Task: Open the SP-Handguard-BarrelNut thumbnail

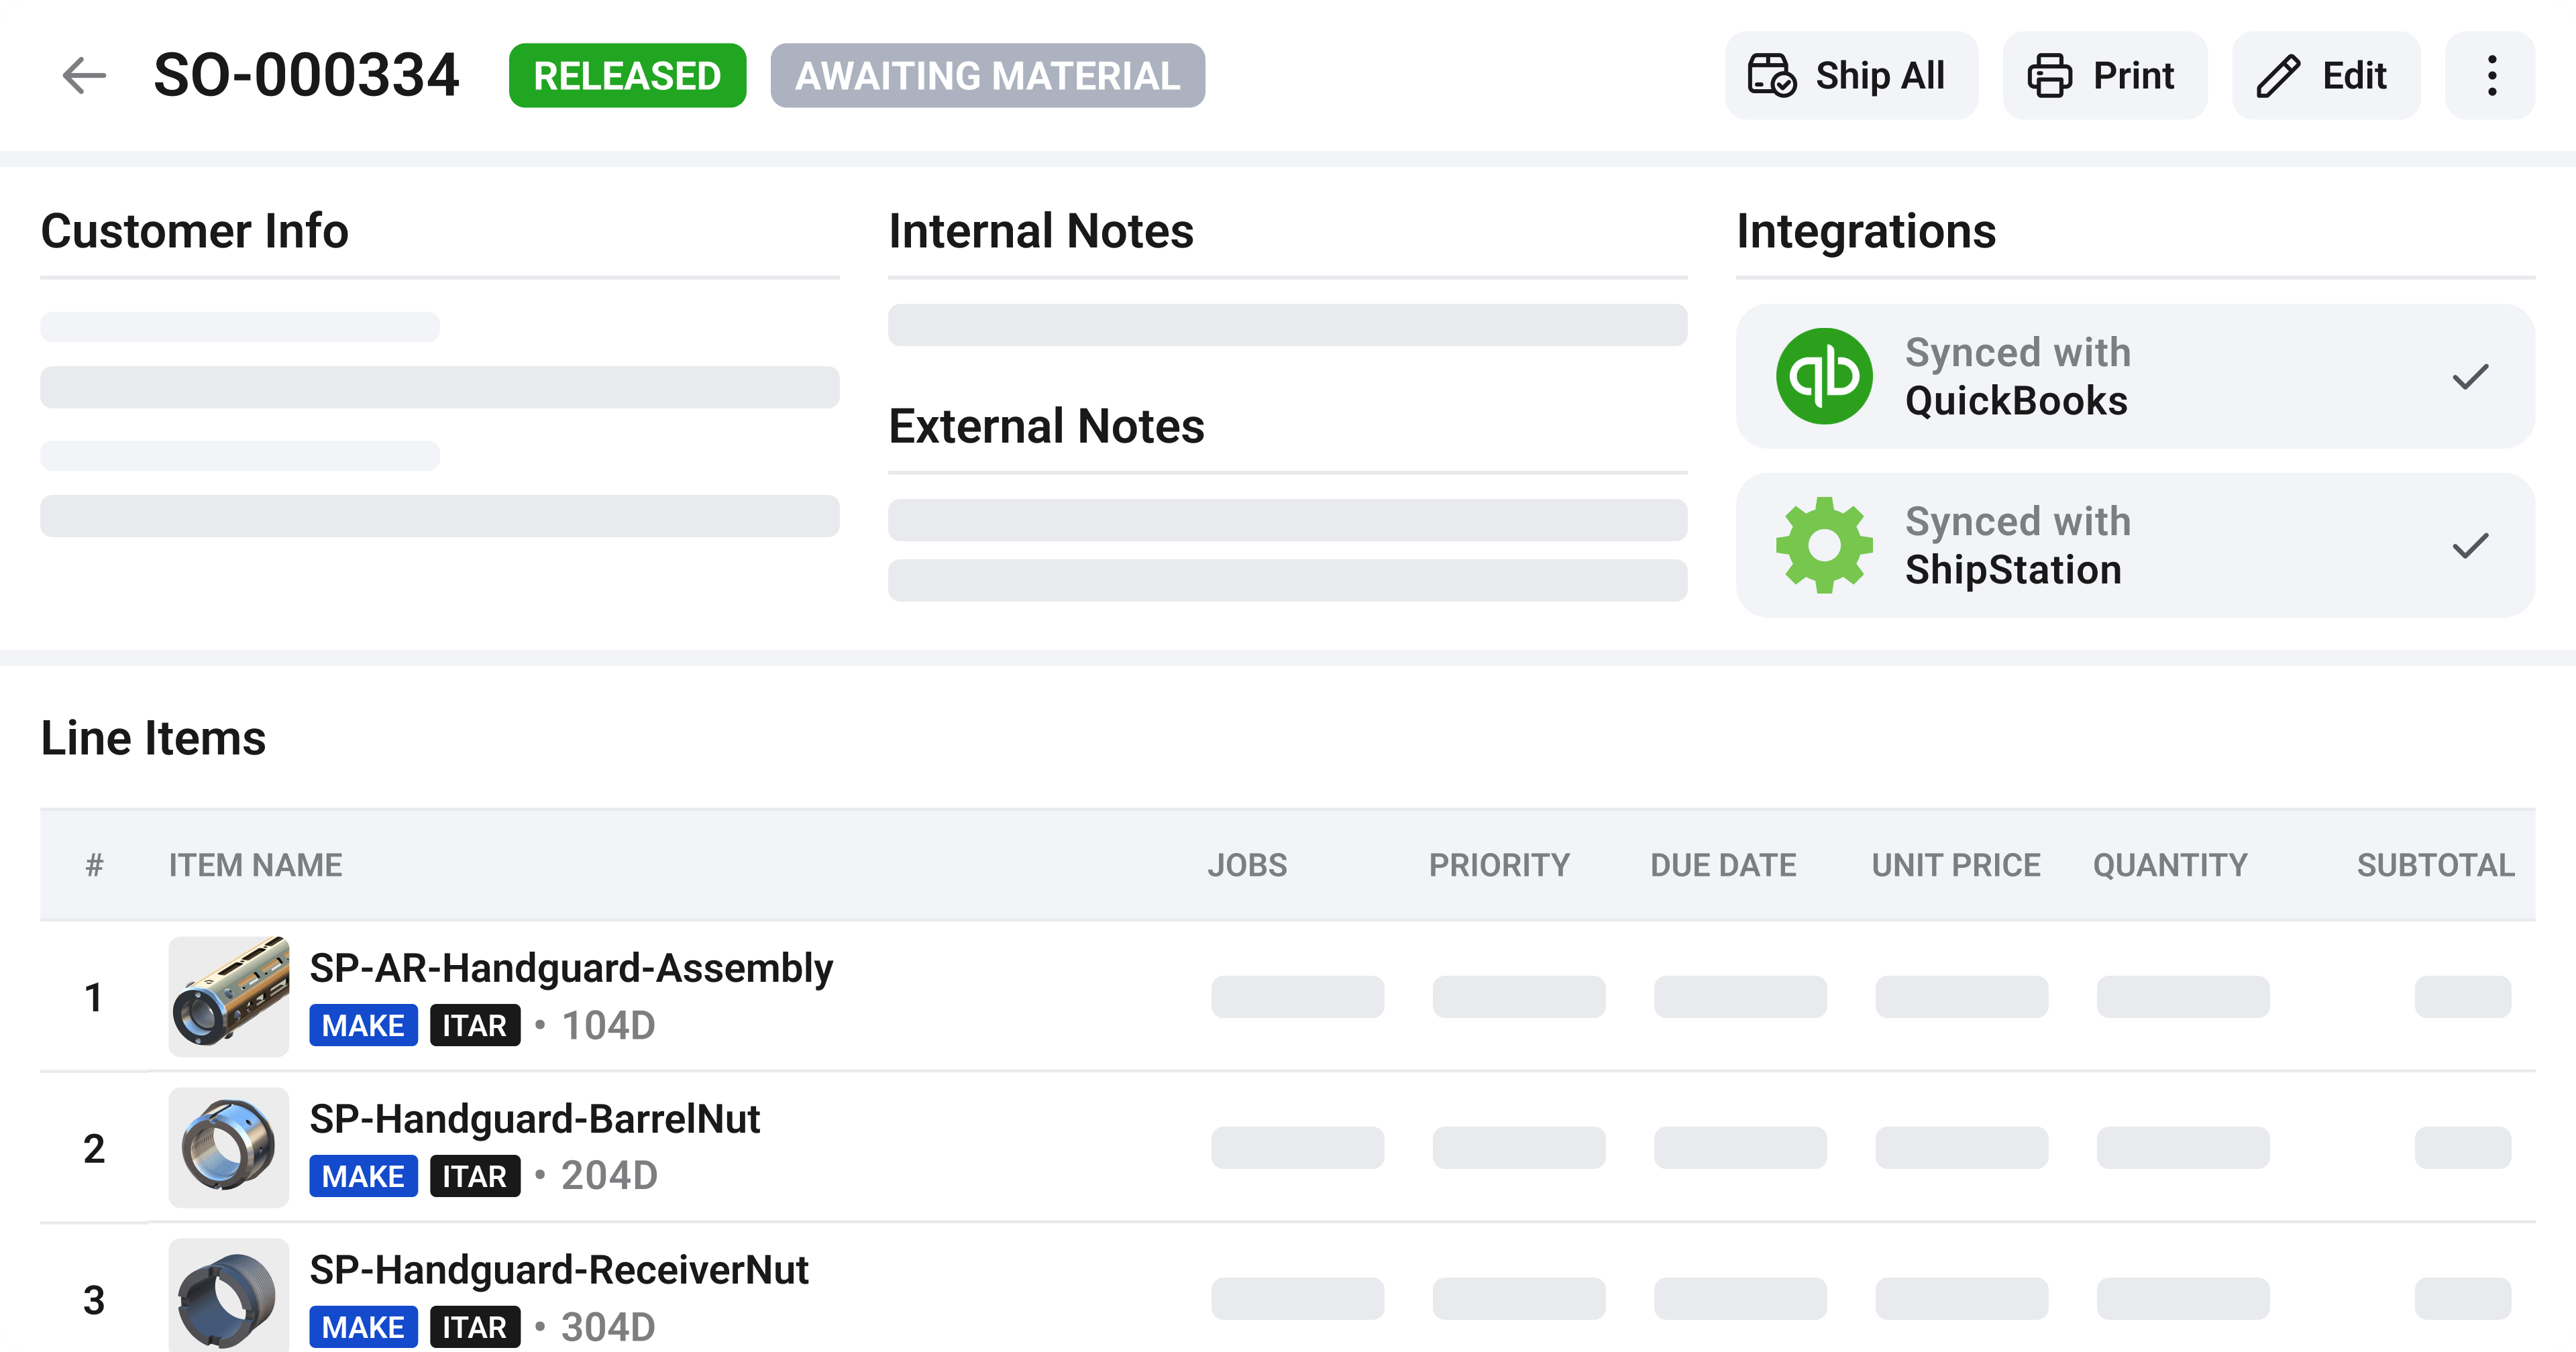Action: (x=229, y=1147)
